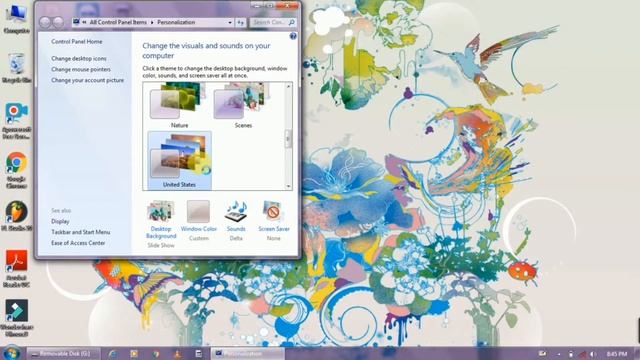
Task: Select the Acrobat Reader DC desktop shortcut
Action: [x=16, y=268]
